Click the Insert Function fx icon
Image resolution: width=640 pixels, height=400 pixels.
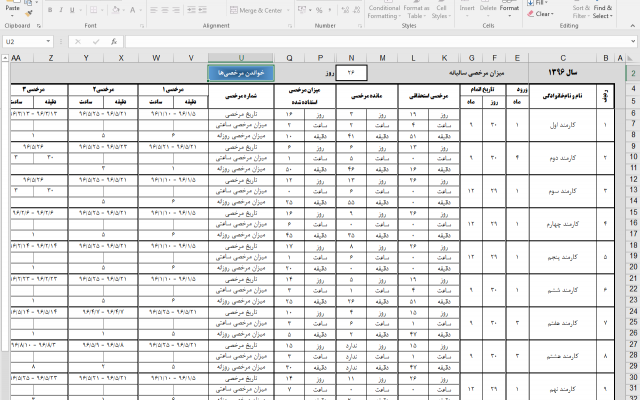coord(116,42)
